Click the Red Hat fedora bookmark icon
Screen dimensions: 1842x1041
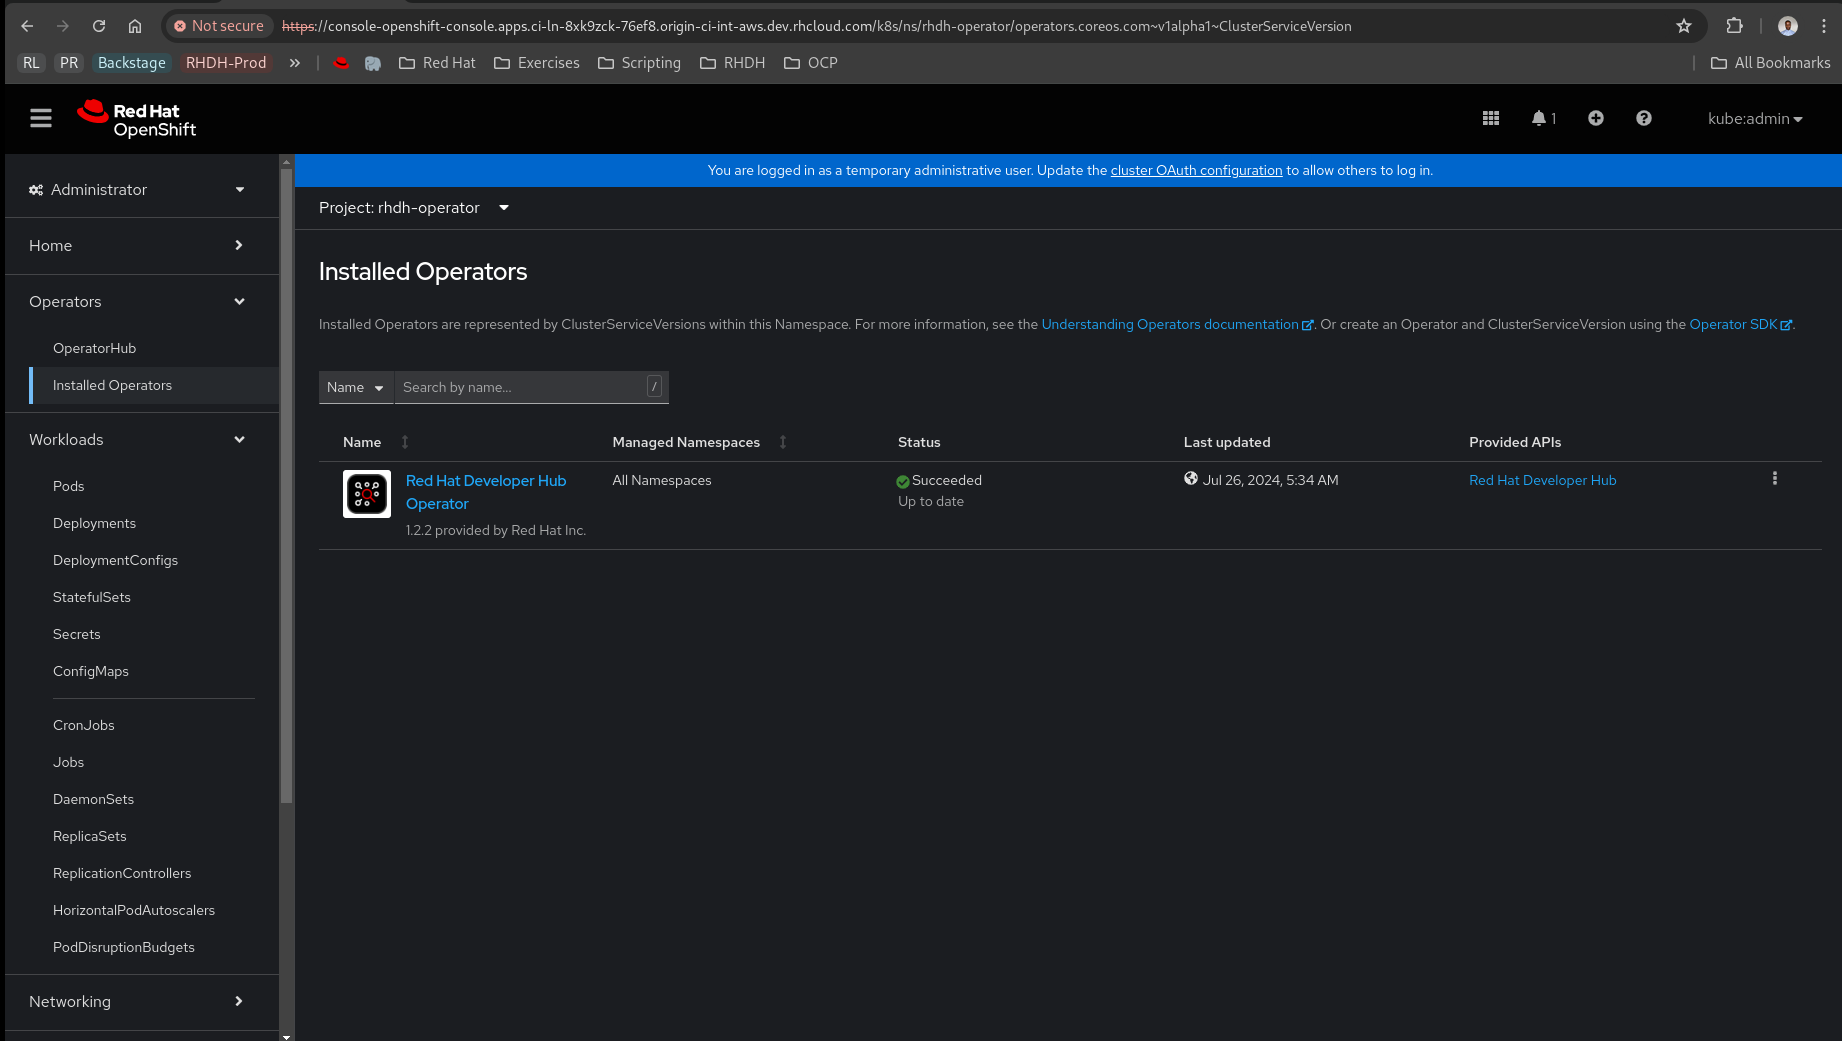(341, 63)
